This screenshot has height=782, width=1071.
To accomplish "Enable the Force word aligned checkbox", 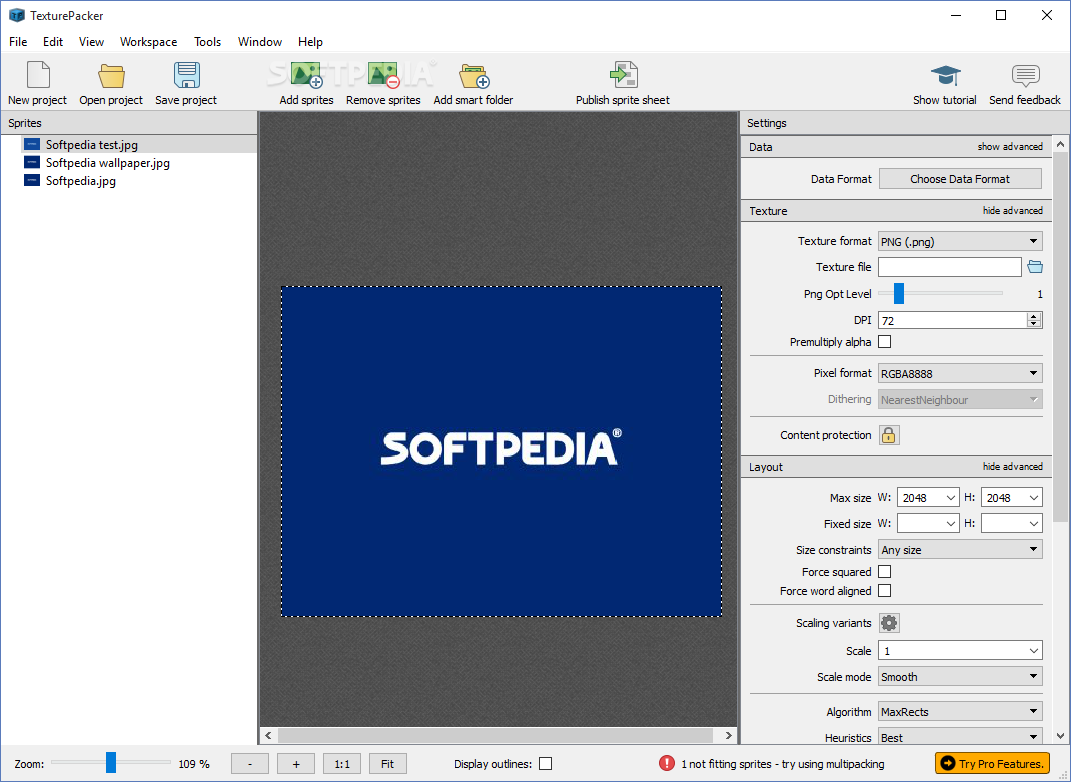I will [885, 591].
